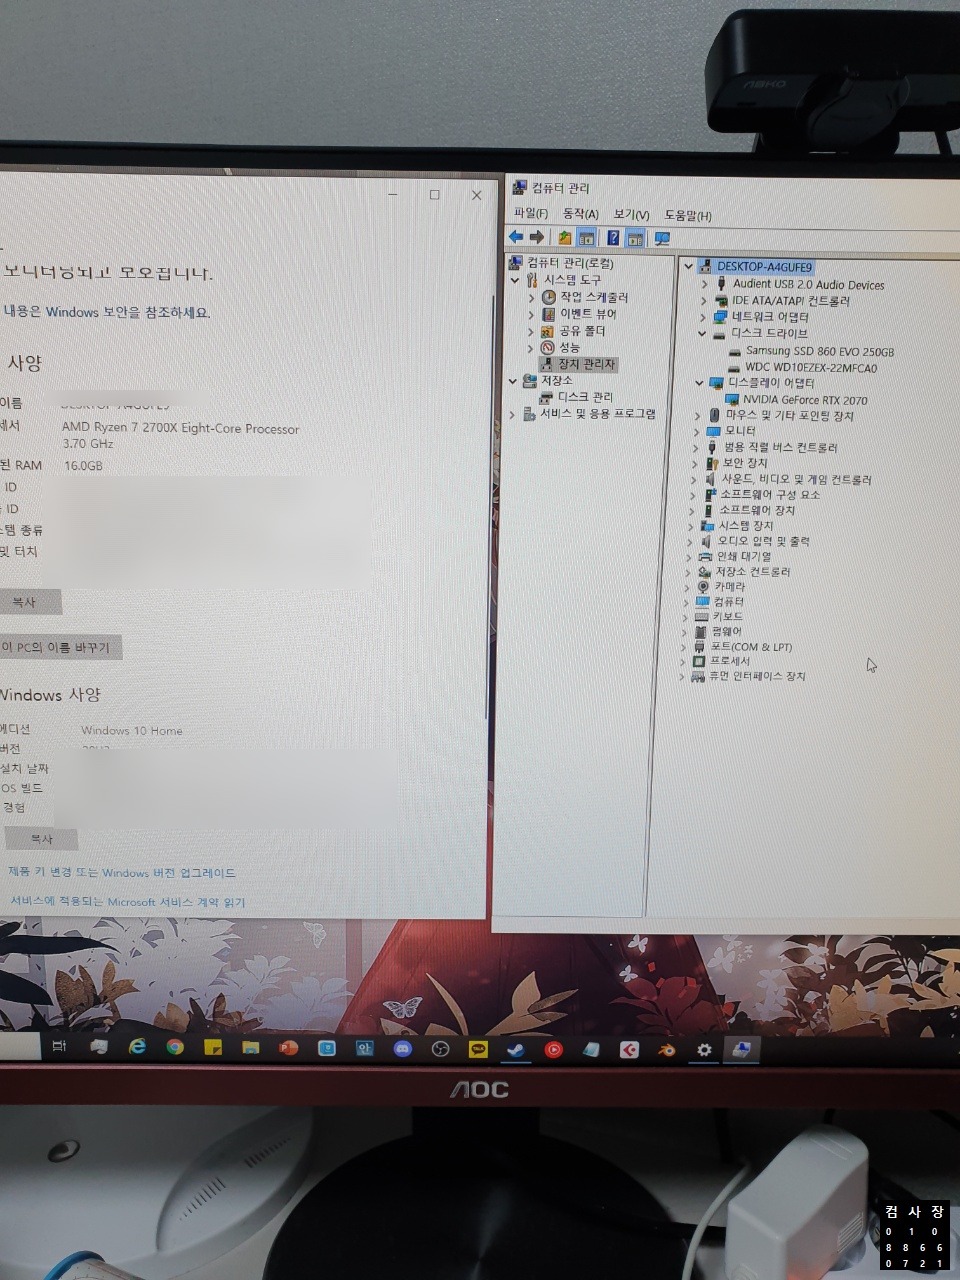Select NVIDIA GeForce RTX 2070
The image size is (960, 1280).
pos(805,400)
